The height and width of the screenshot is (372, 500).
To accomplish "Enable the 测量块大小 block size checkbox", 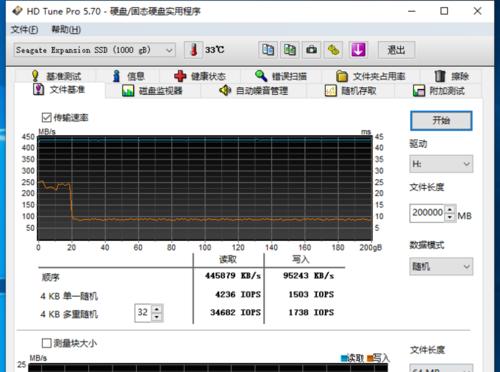I will pos(46,343).
